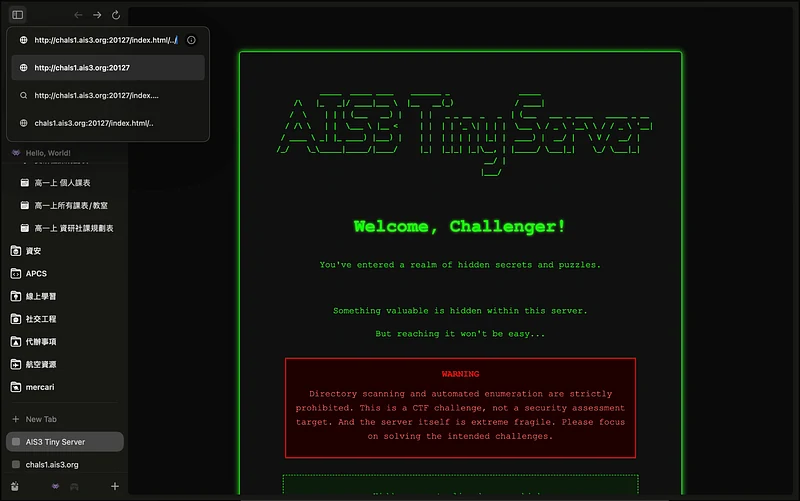Click the site info icon in URL bar
The height and width of the screenshot is (501, 800).
pyautogui.click(x=191, y=40)
